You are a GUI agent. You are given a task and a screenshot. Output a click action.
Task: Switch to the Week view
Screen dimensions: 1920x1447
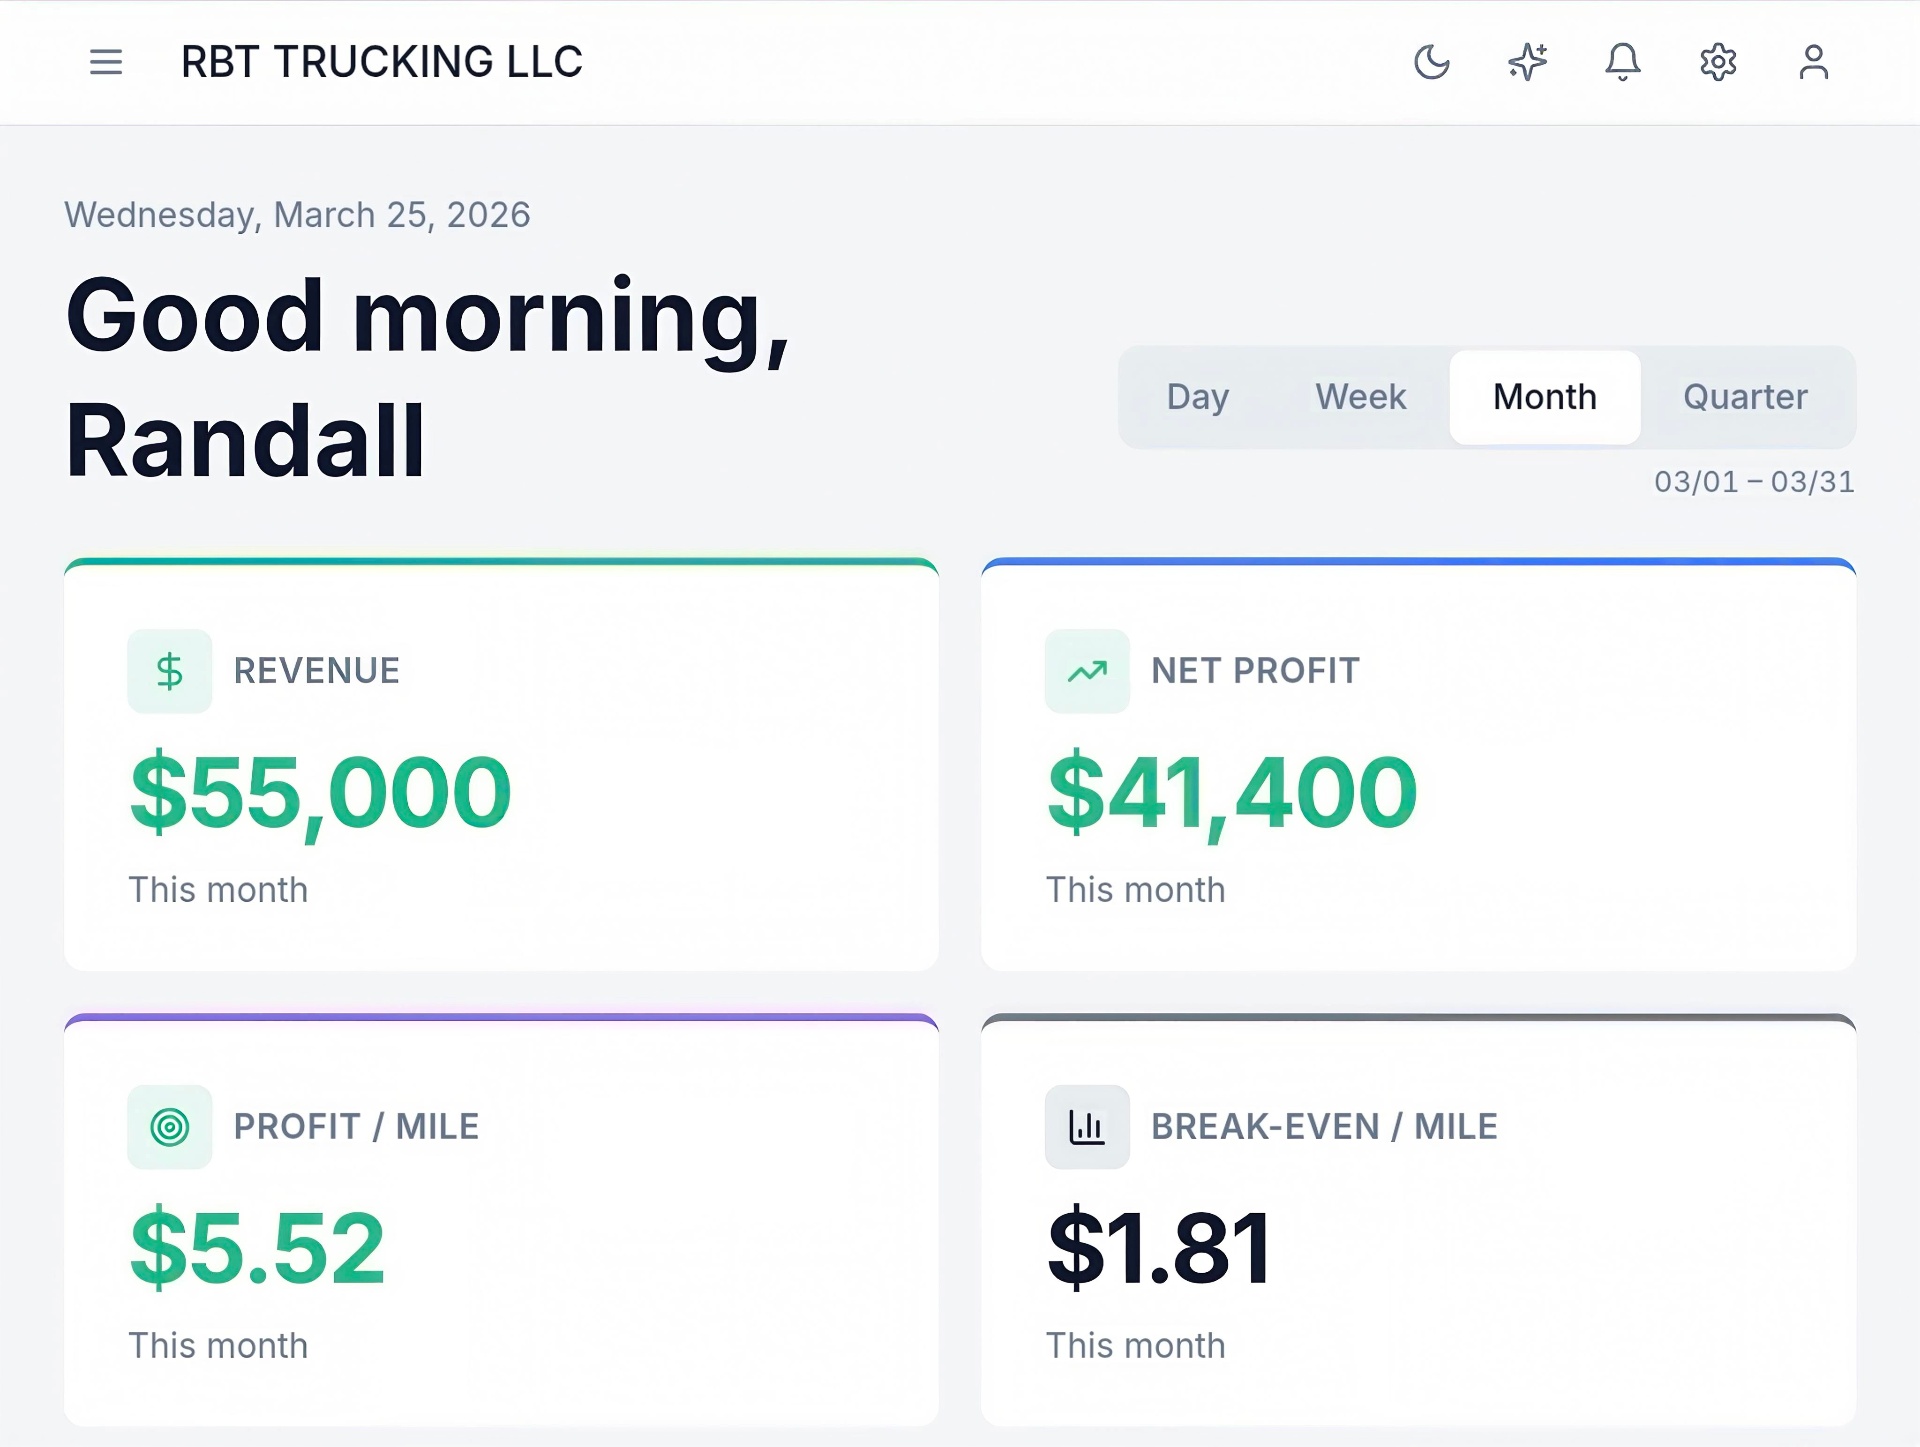coord(1360,397)
